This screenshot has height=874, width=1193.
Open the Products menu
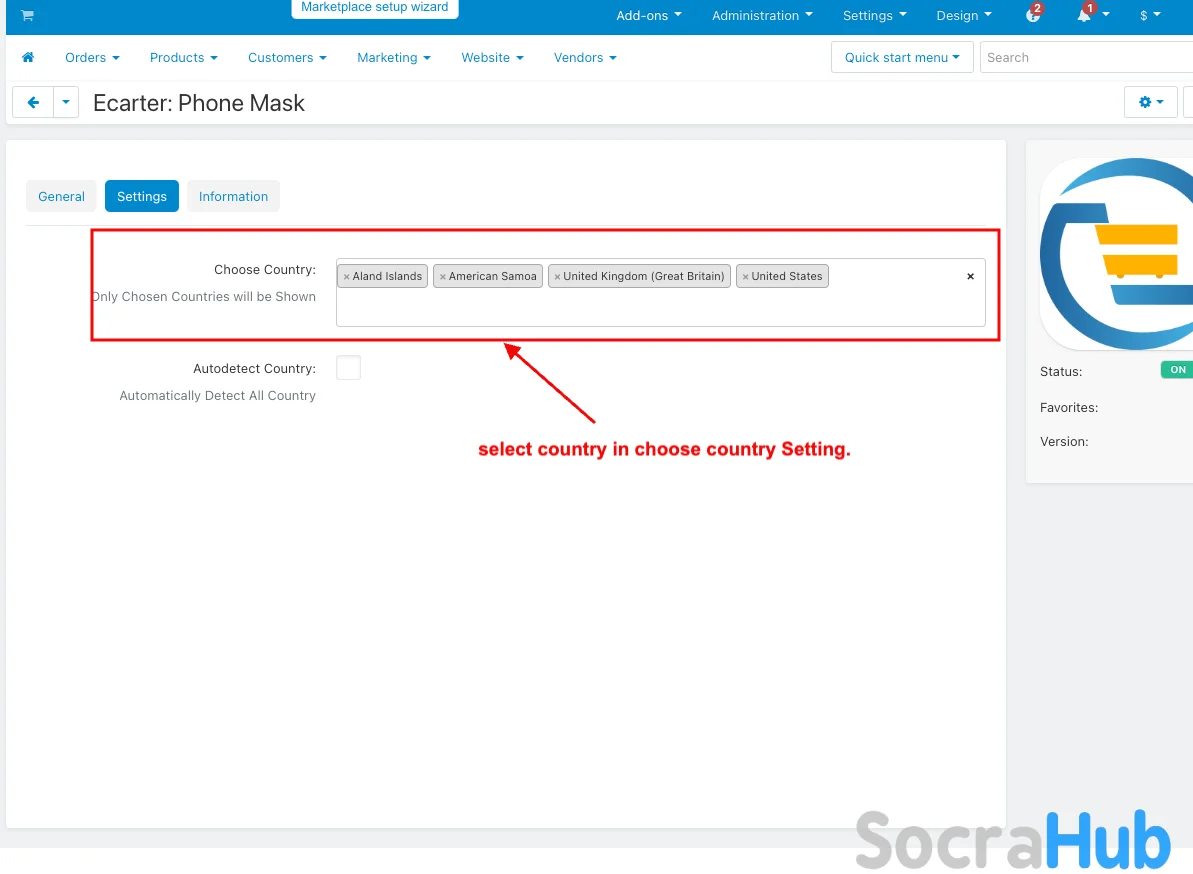tap(183, 57)
